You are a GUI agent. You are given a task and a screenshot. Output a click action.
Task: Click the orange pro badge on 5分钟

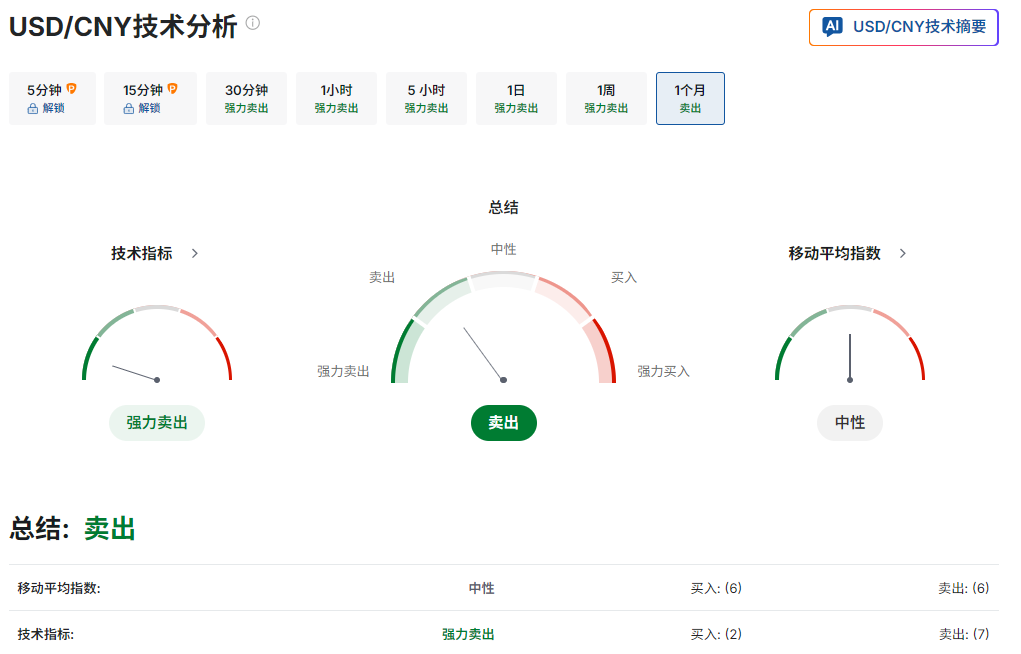click(x=71, y=89)
